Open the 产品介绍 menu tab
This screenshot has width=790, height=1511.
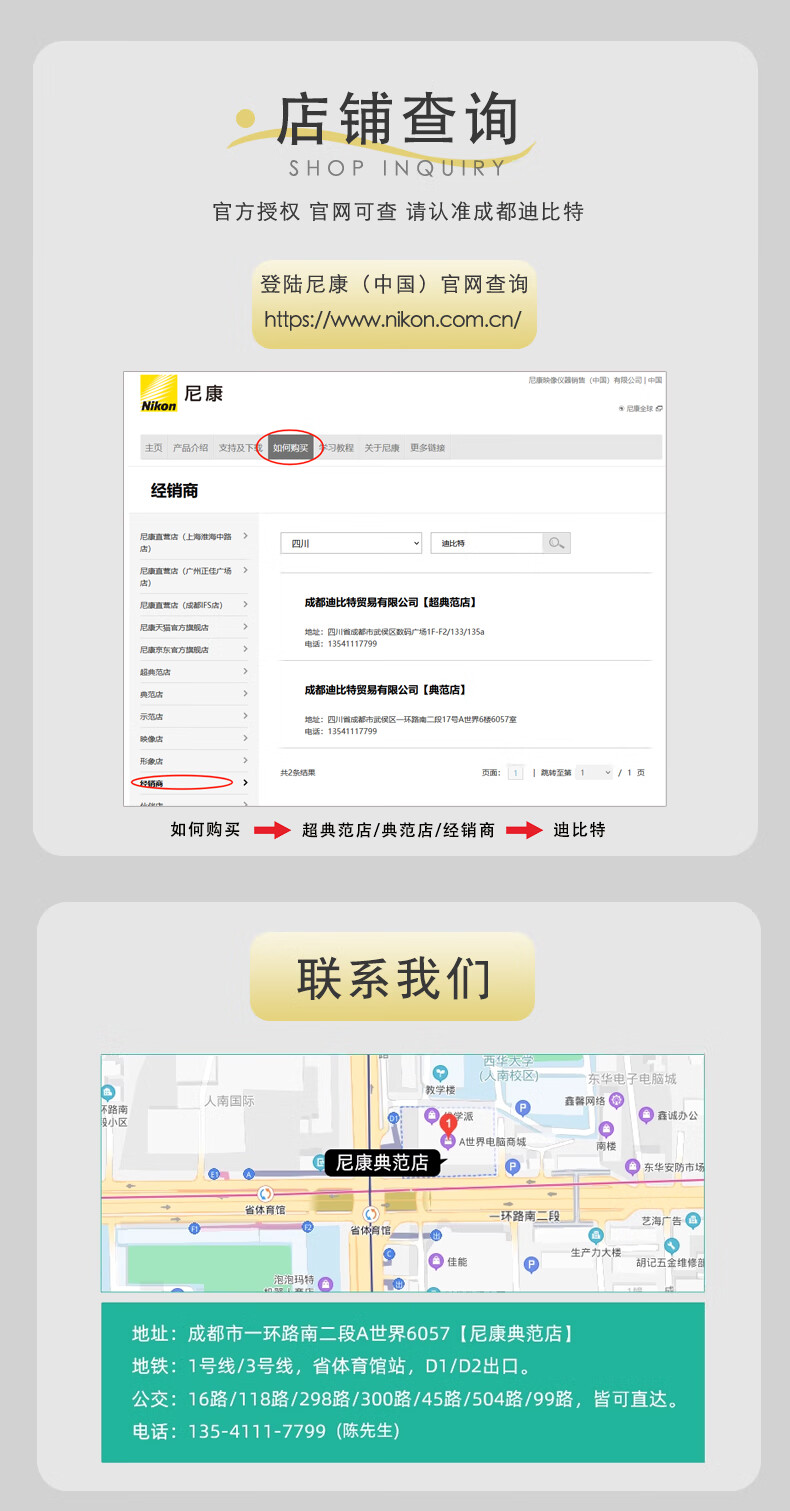190,448
